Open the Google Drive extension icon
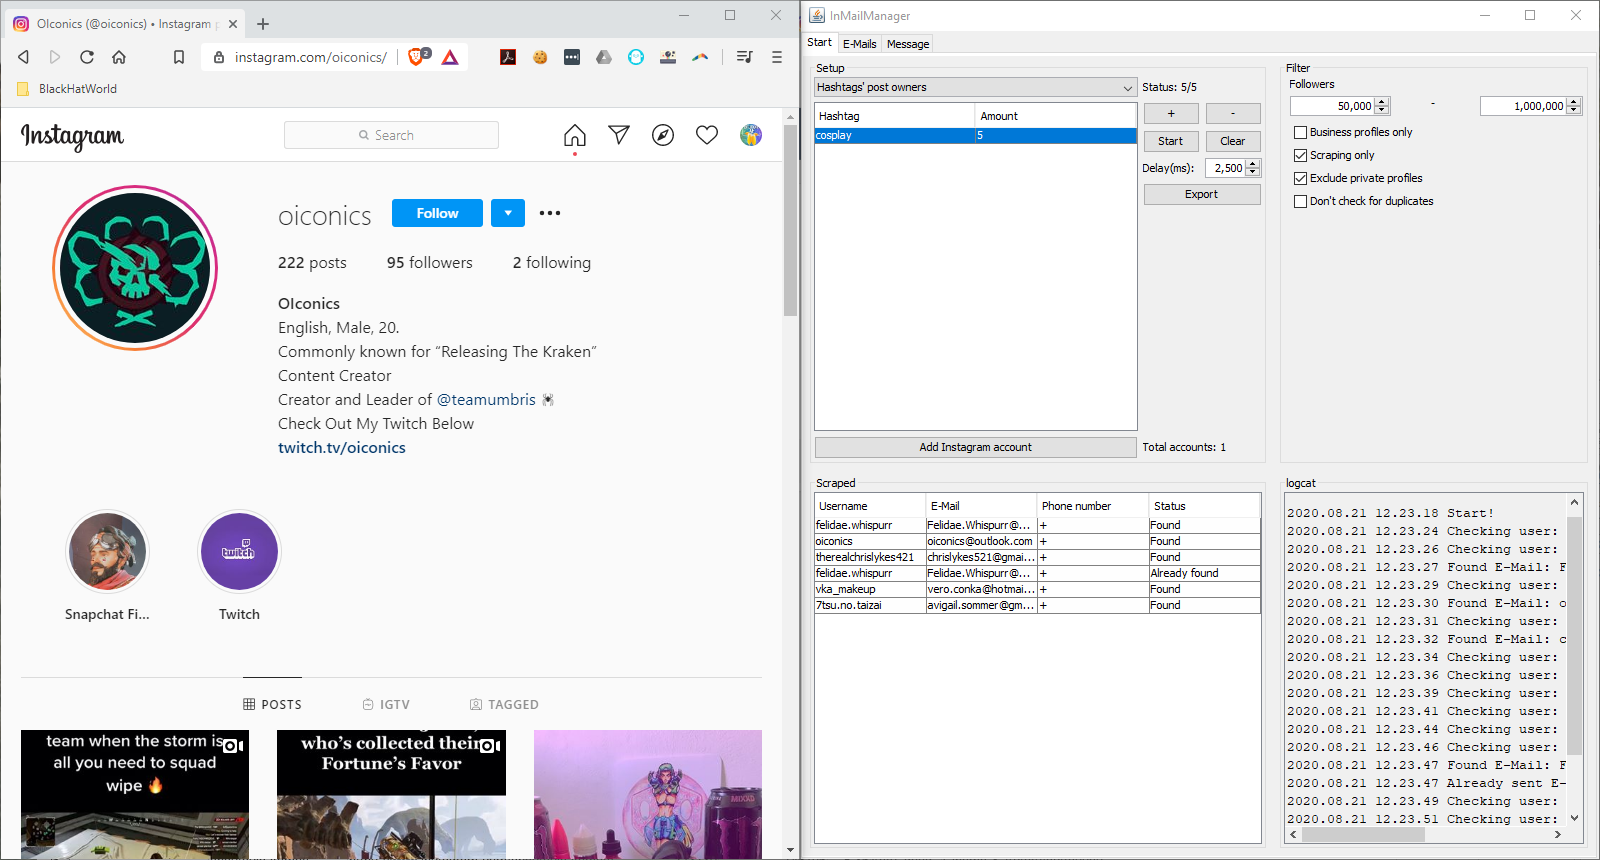Screen dimensions: 1600x860 point(604,57)
